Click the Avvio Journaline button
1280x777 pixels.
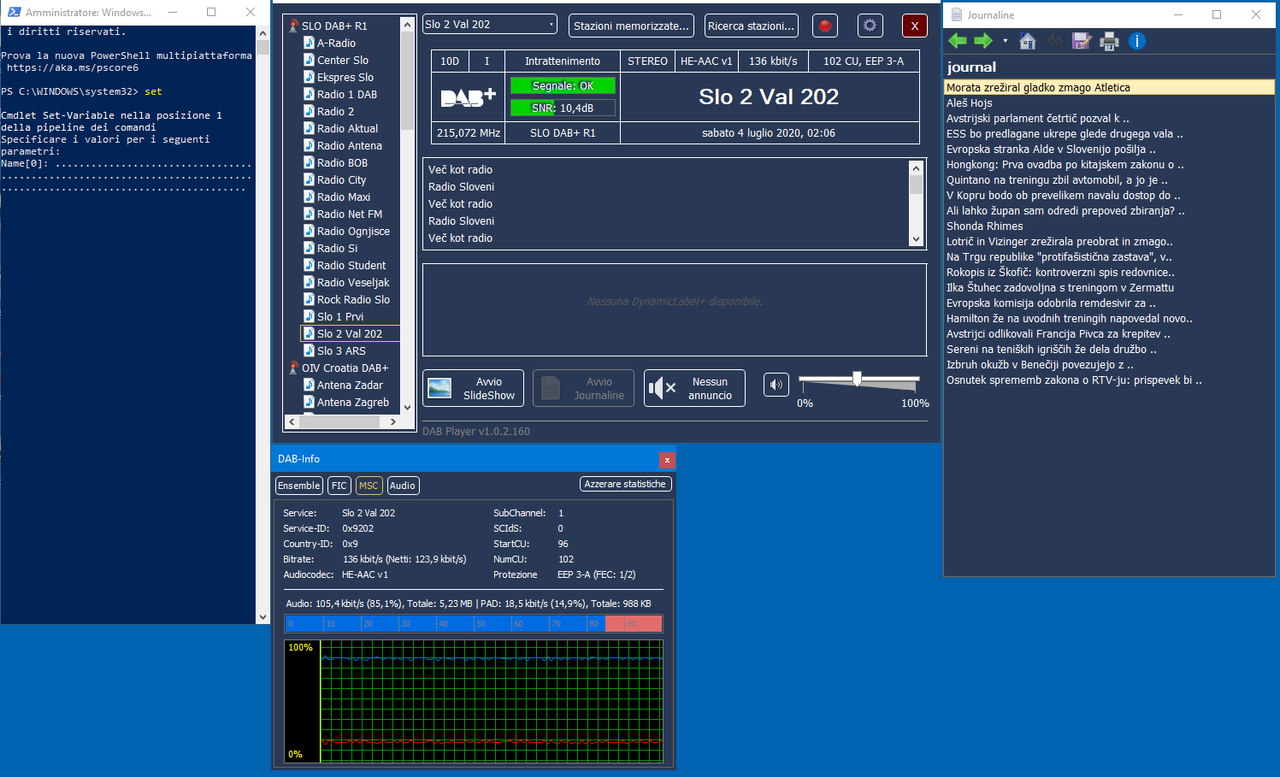coord(584,388)
